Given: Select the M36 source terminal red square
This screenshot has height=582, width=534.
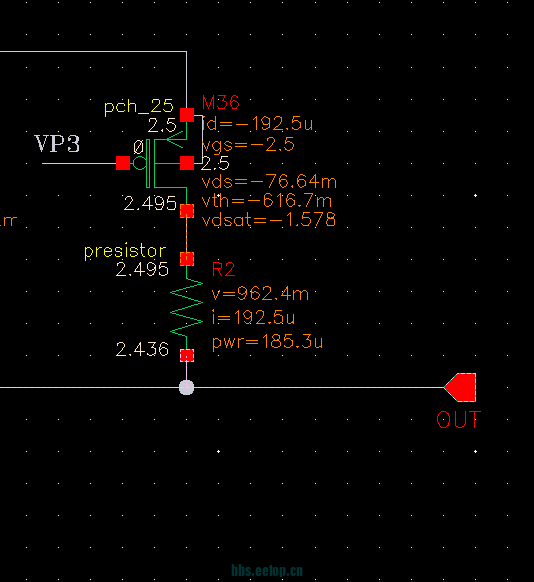Looking at the screenshot, I should click(x=187, y=115).
